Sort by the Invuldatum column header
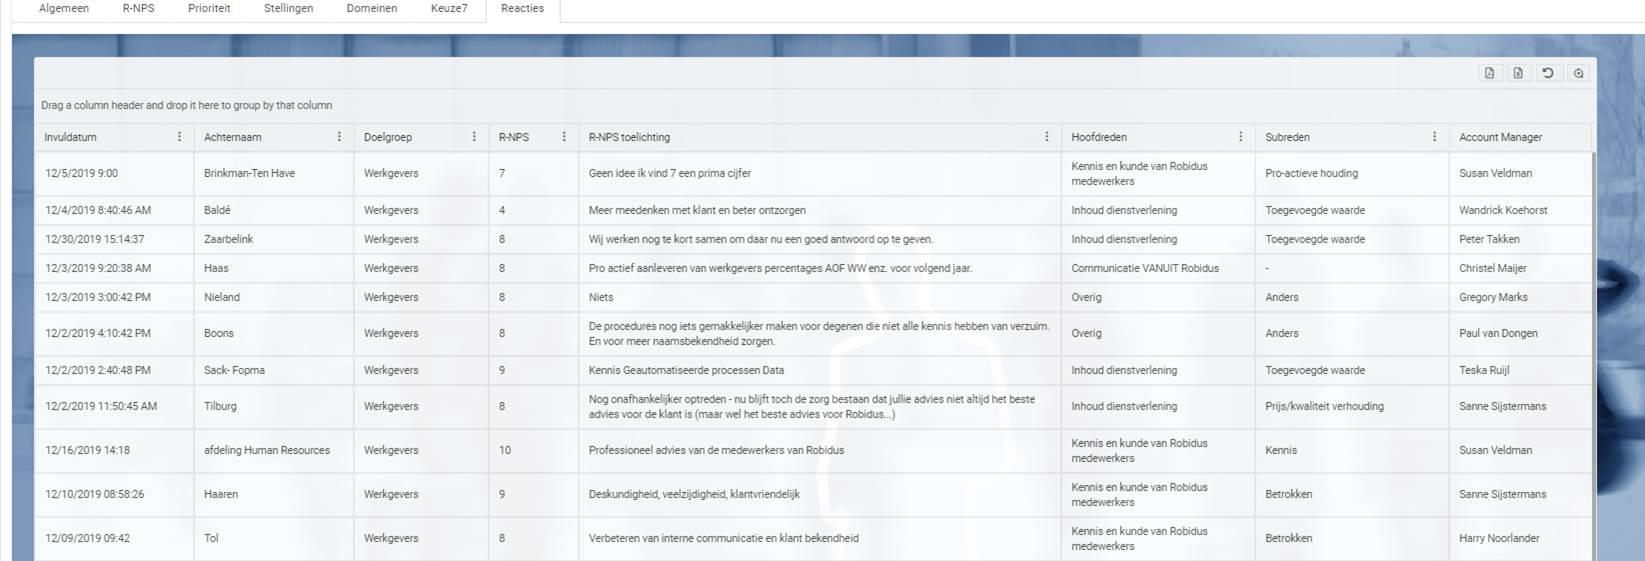The width and height of the screenshot is (1645, 561). point(70,137)
